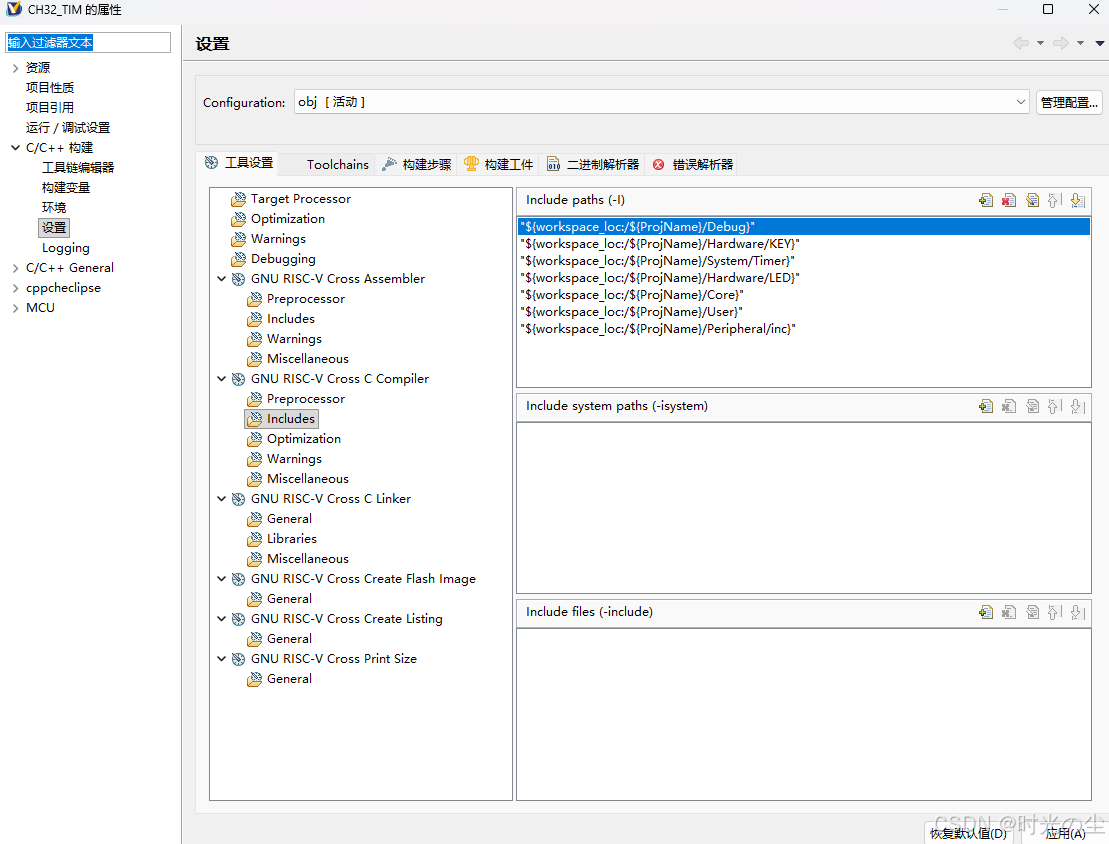This screenshot has width=1109, height=844.
Task: Add an include system path (-isystem)
Action: 986,406
